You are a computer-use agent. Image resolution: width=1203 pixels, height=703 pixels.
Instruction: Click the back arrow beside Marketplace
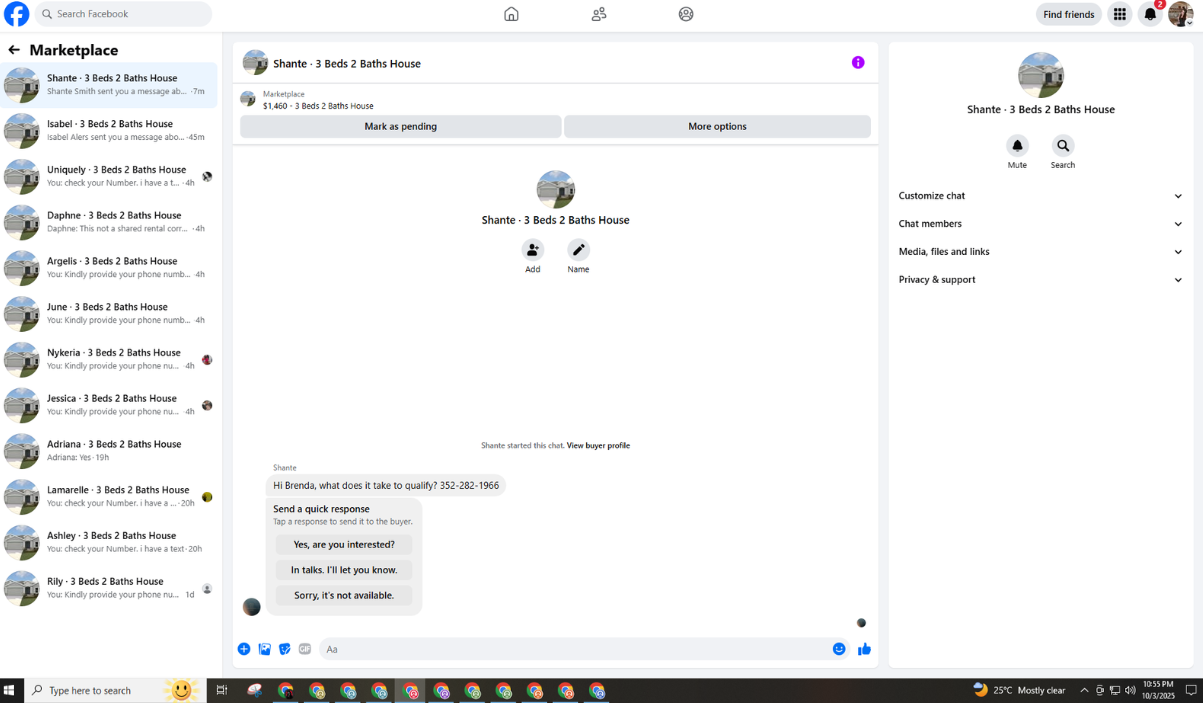coord(14,50)
